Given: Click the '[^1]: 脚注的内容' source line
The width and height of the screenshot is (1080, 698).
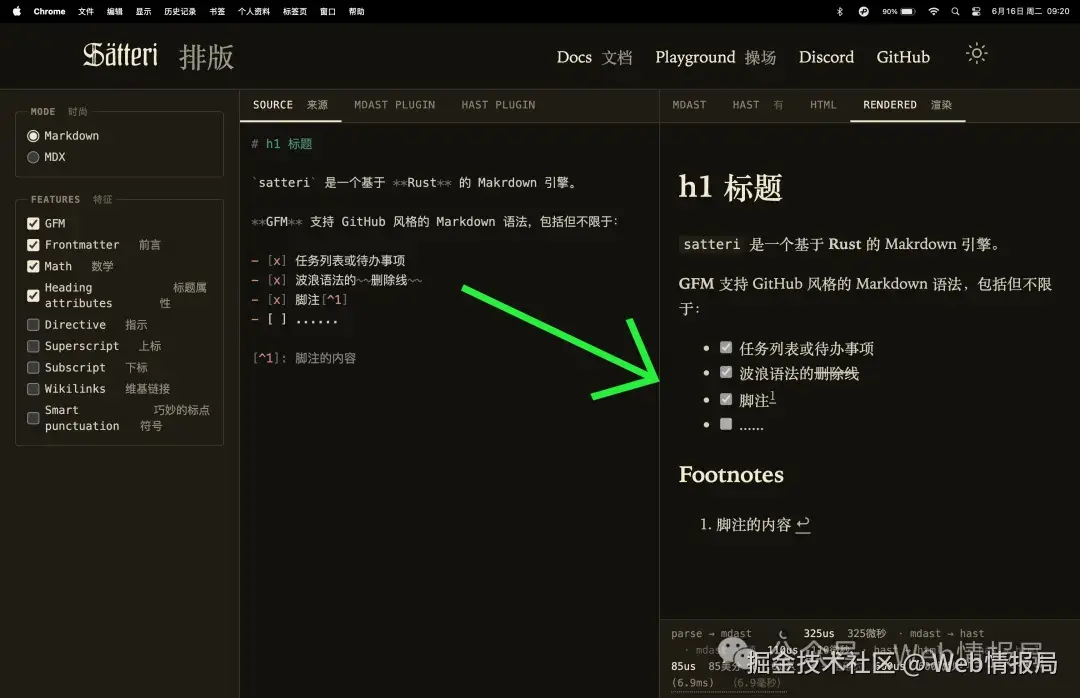Looking at the screenshot, I should click(304, 358).
